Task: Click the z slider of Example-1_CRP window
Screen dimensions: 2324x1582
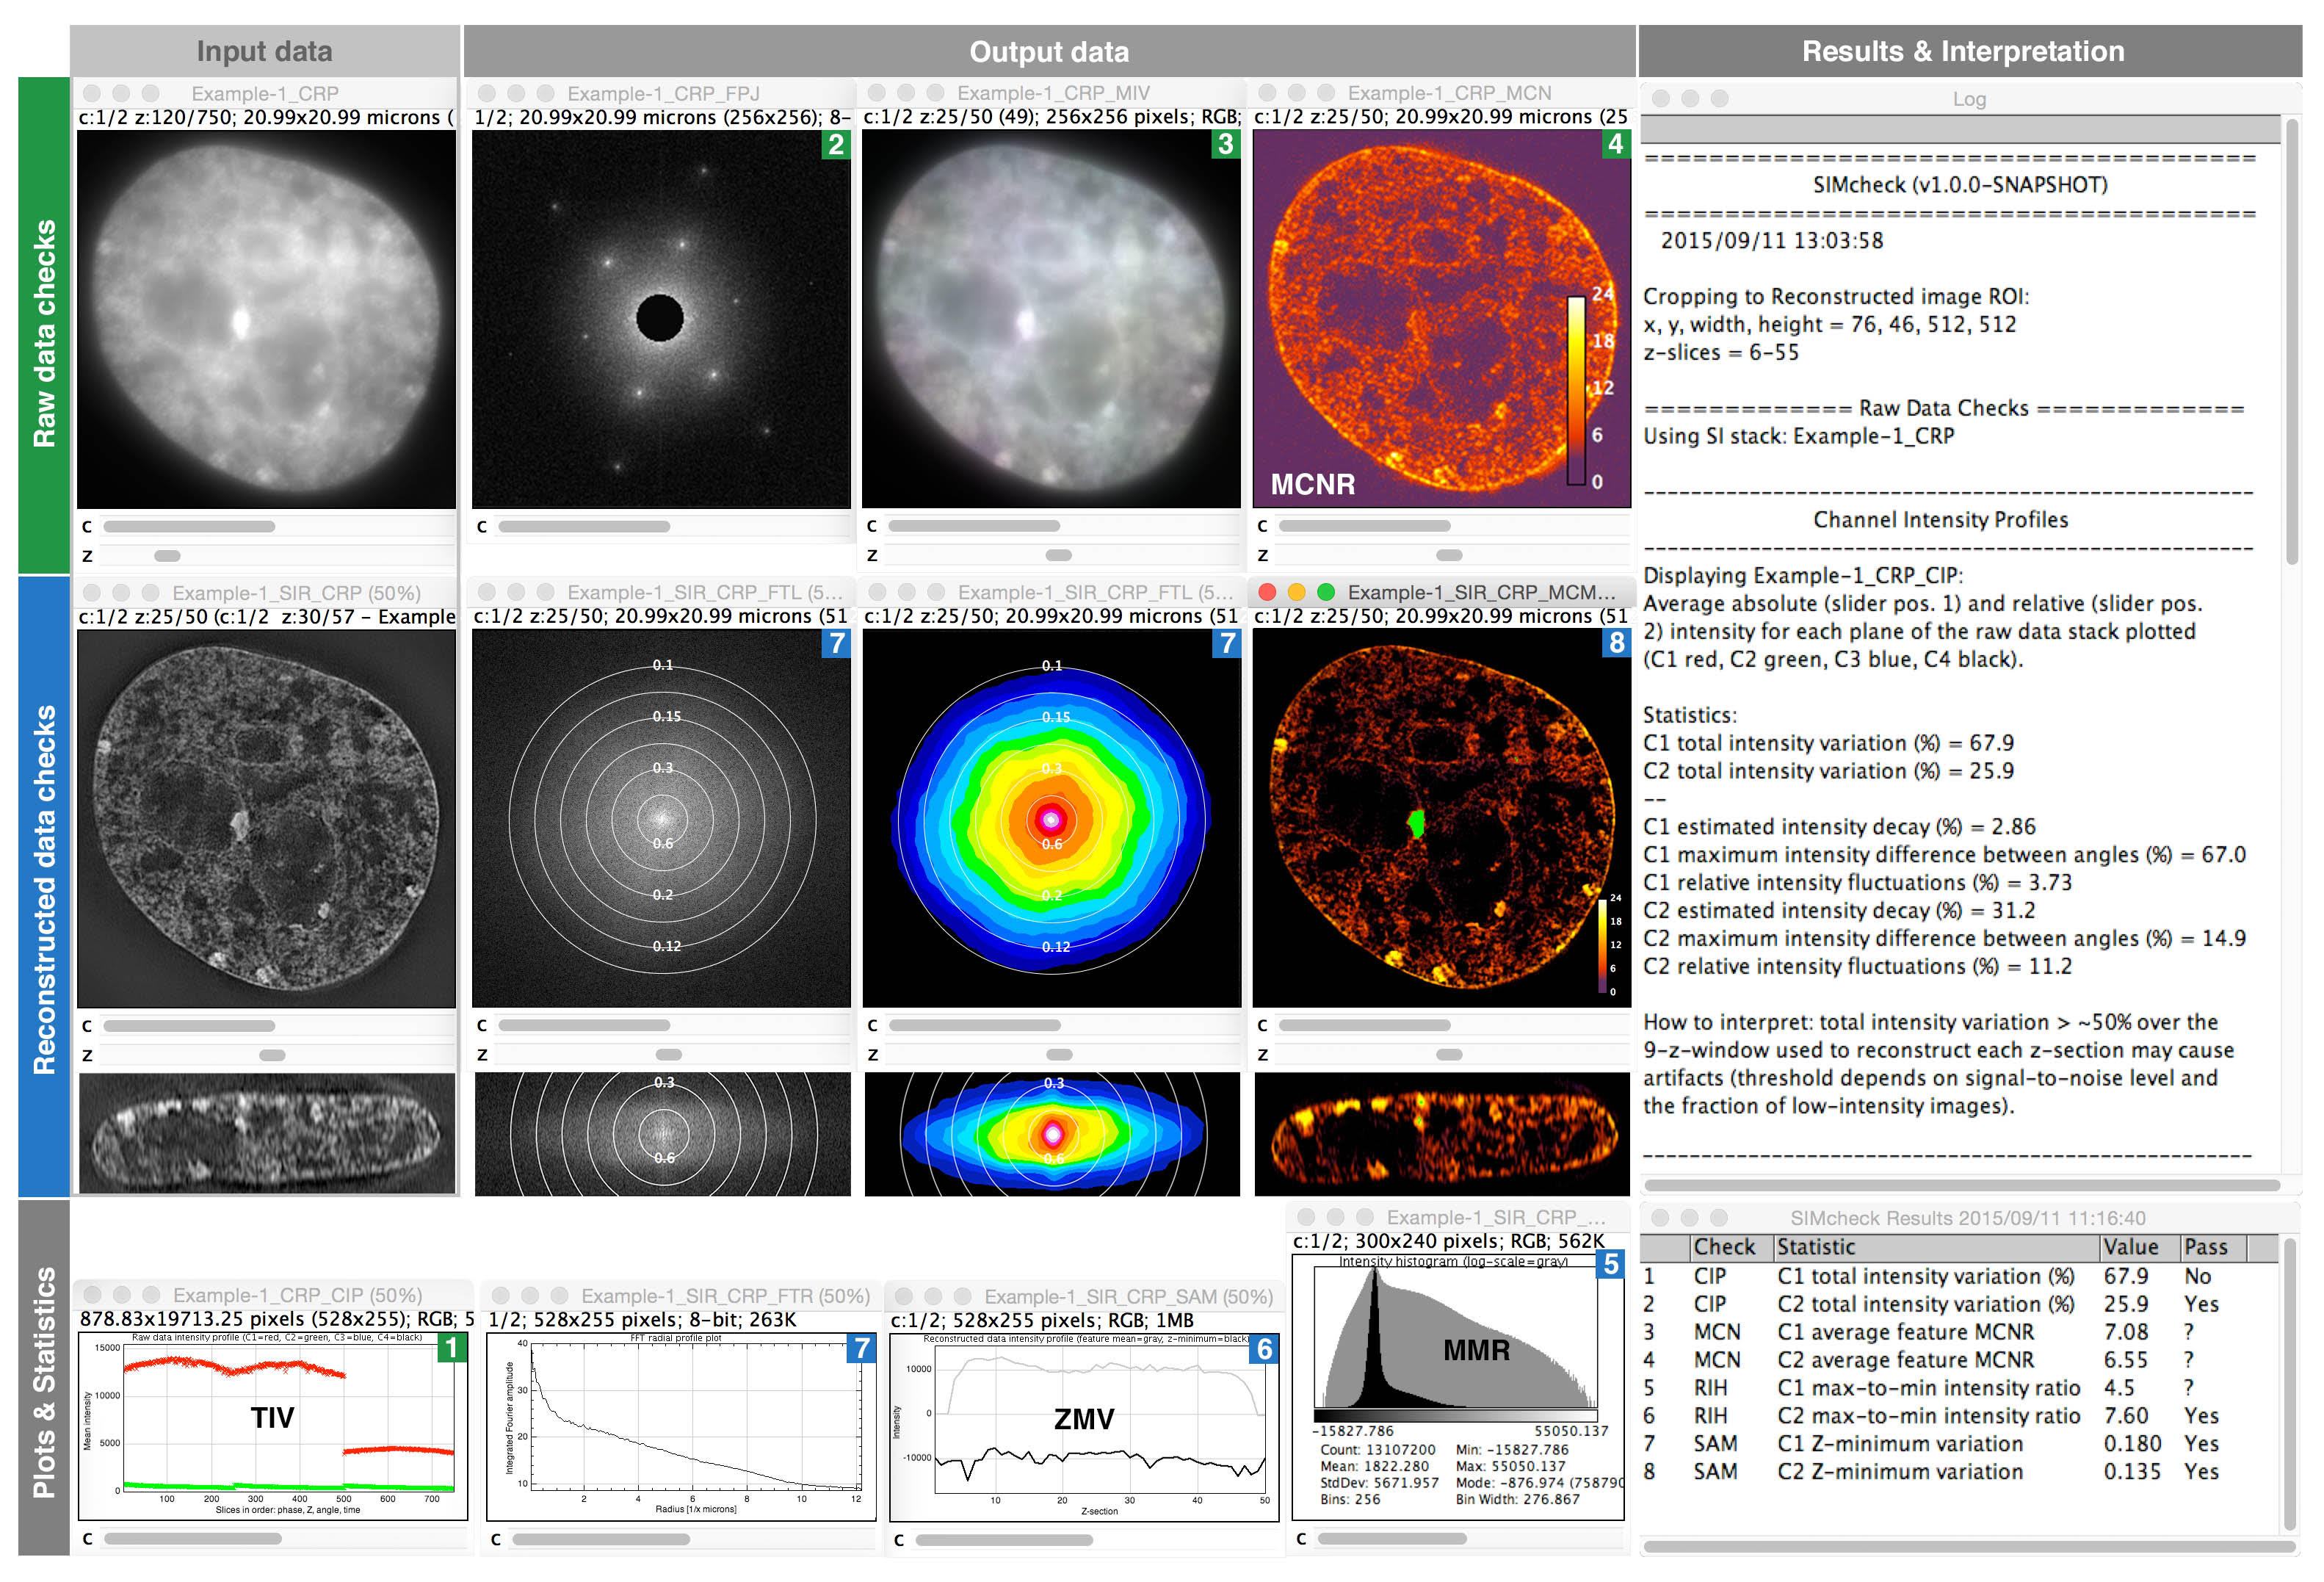Action: coord(167,556)
